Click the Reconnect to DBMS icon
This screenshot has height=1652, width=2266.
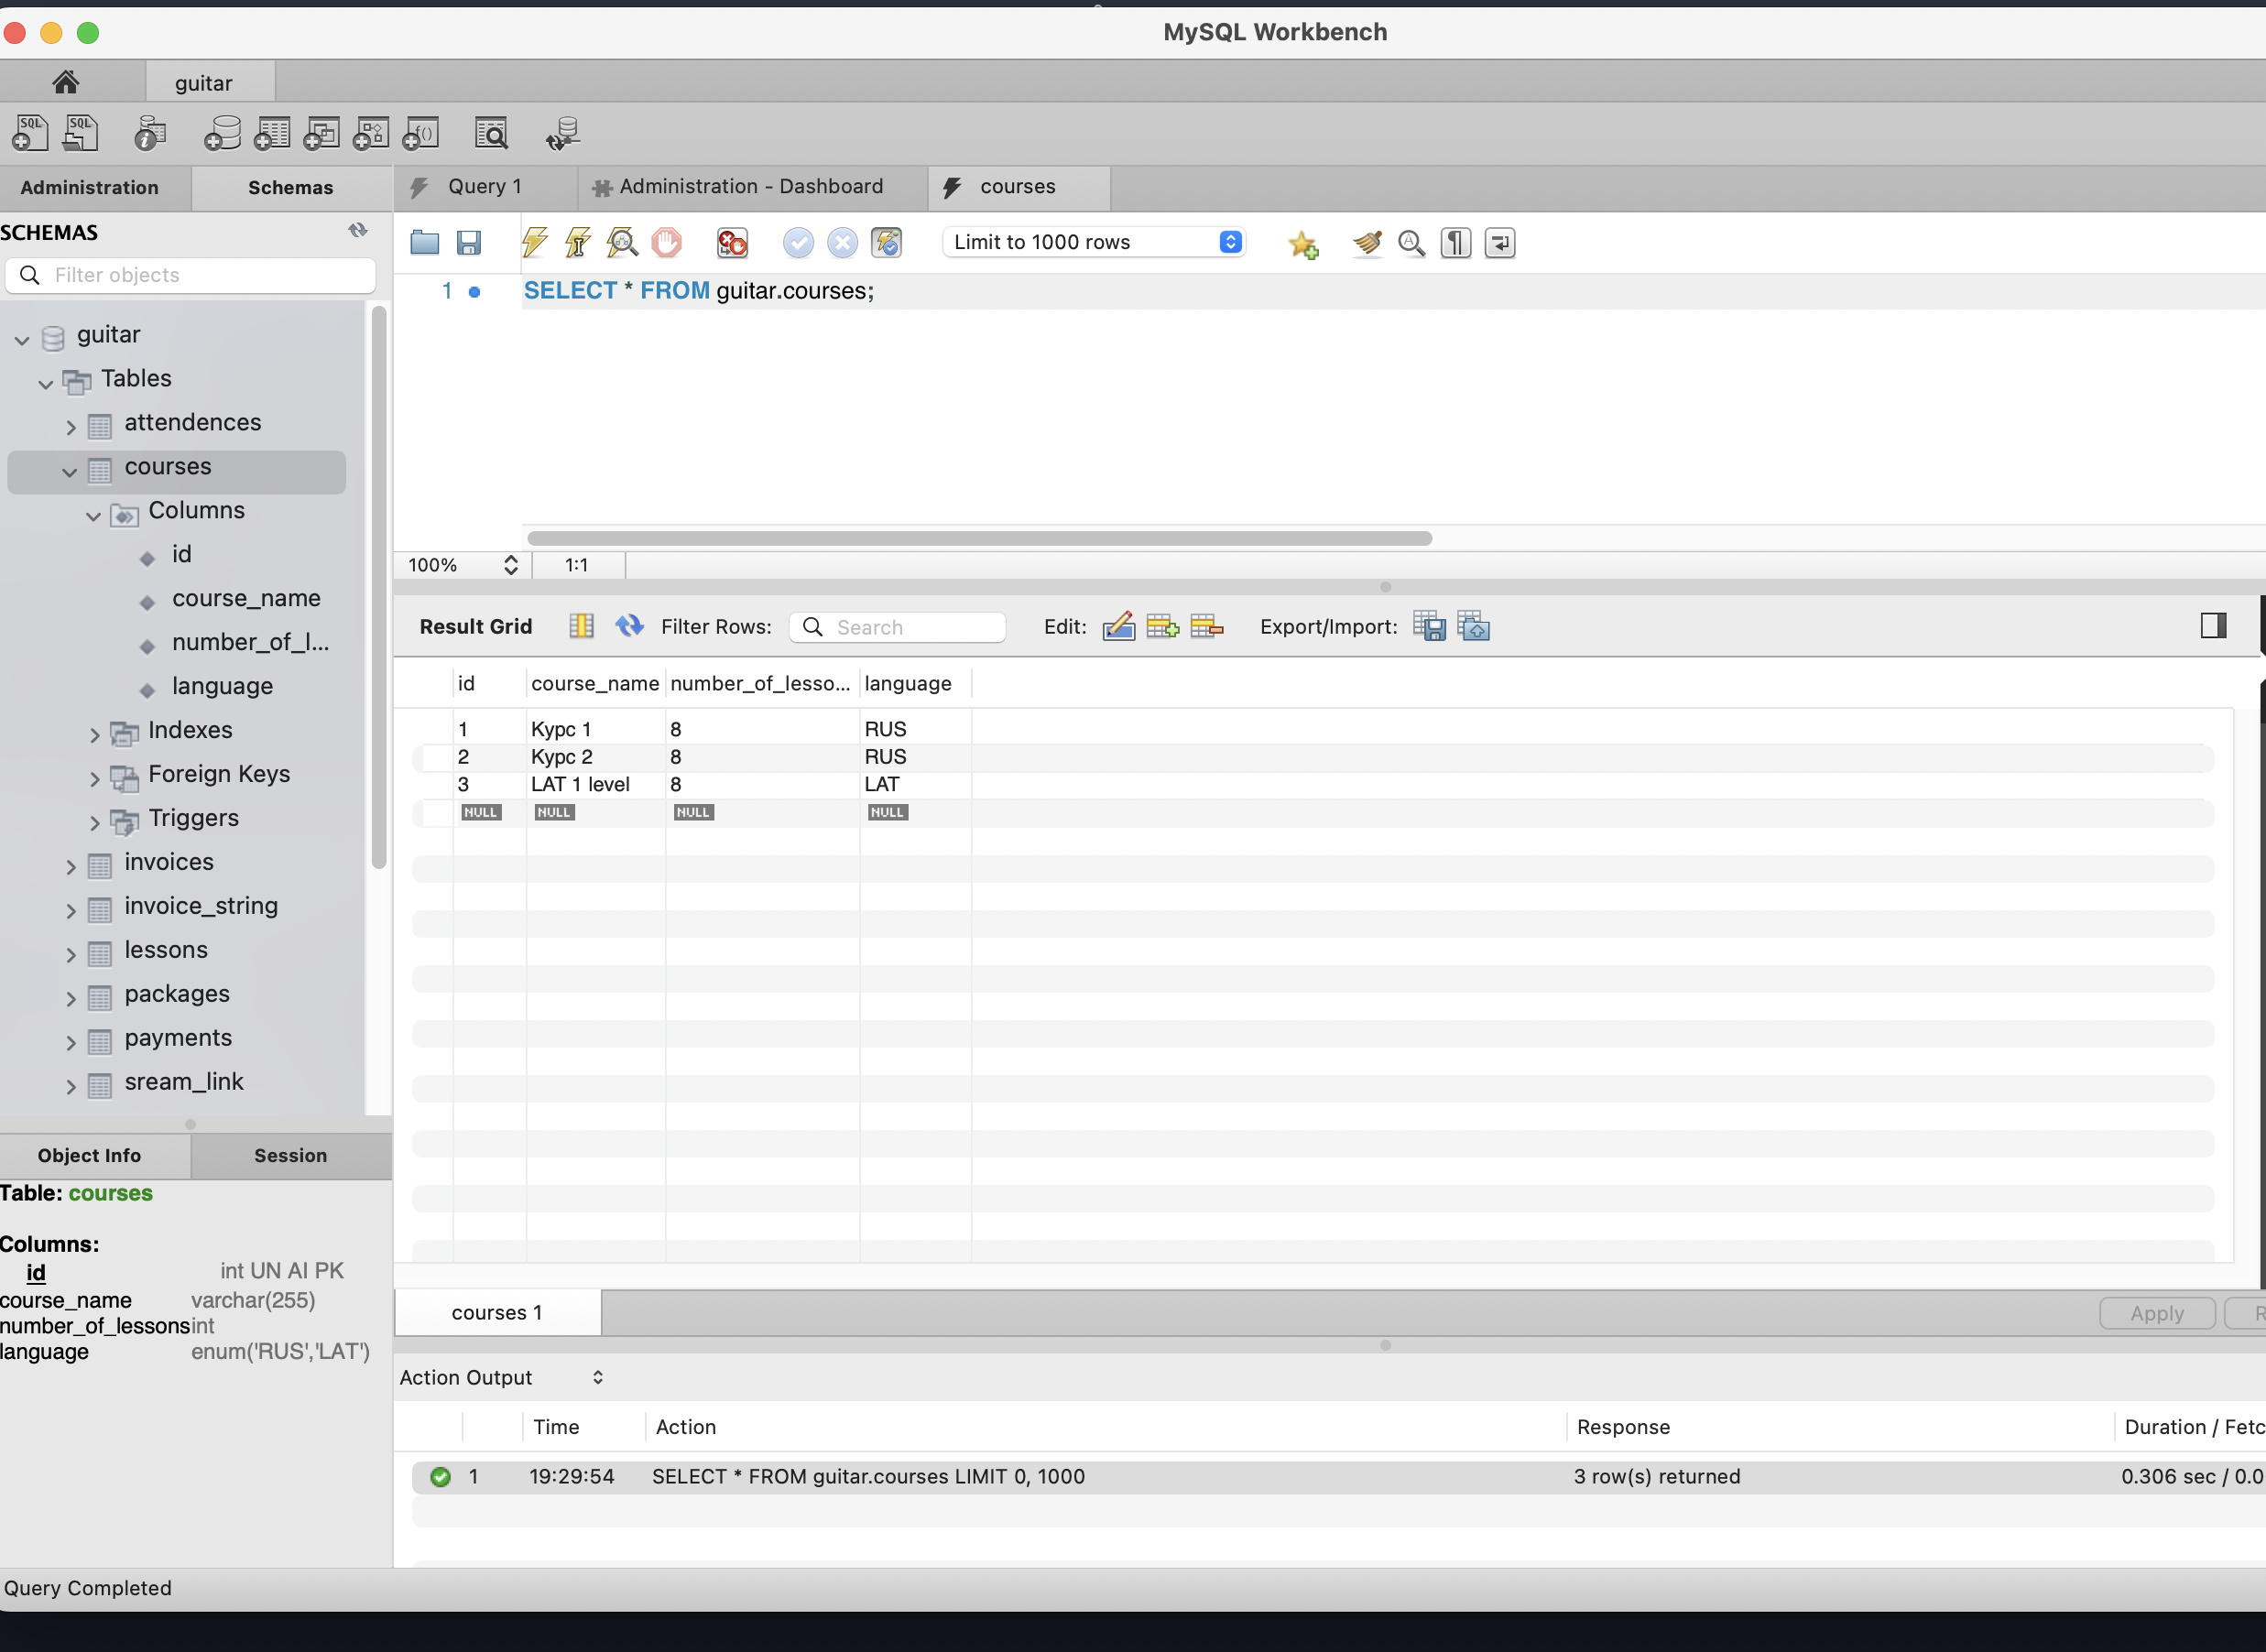point(562,132)
